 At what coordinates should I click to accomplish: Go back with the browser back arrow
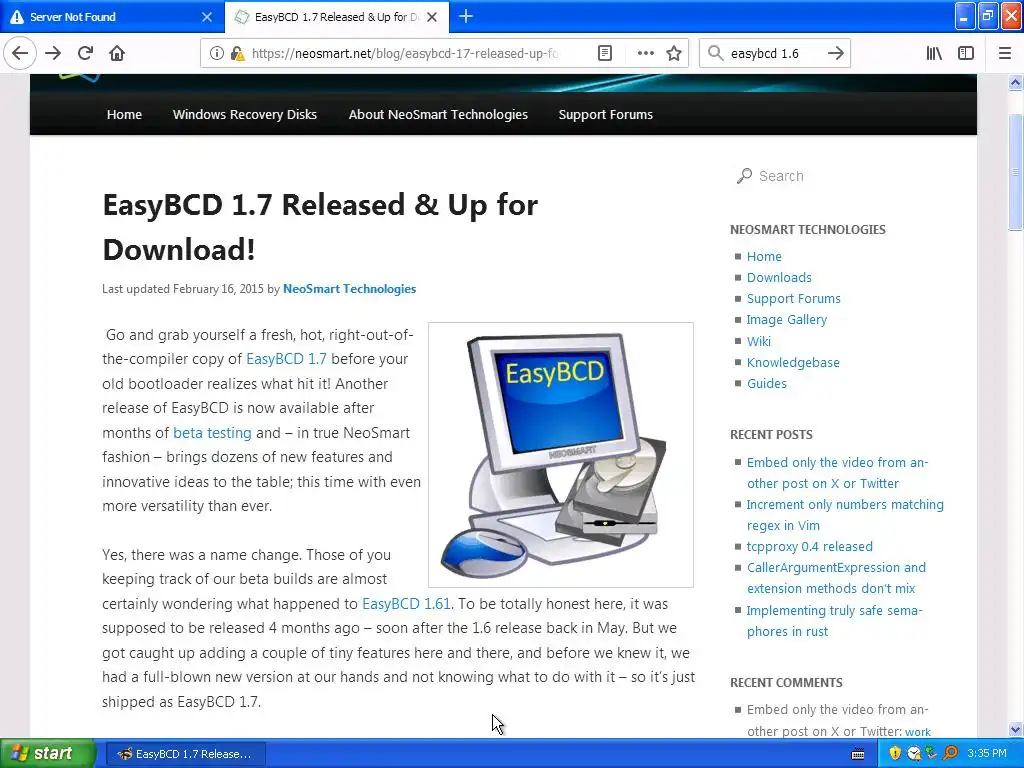20,53
